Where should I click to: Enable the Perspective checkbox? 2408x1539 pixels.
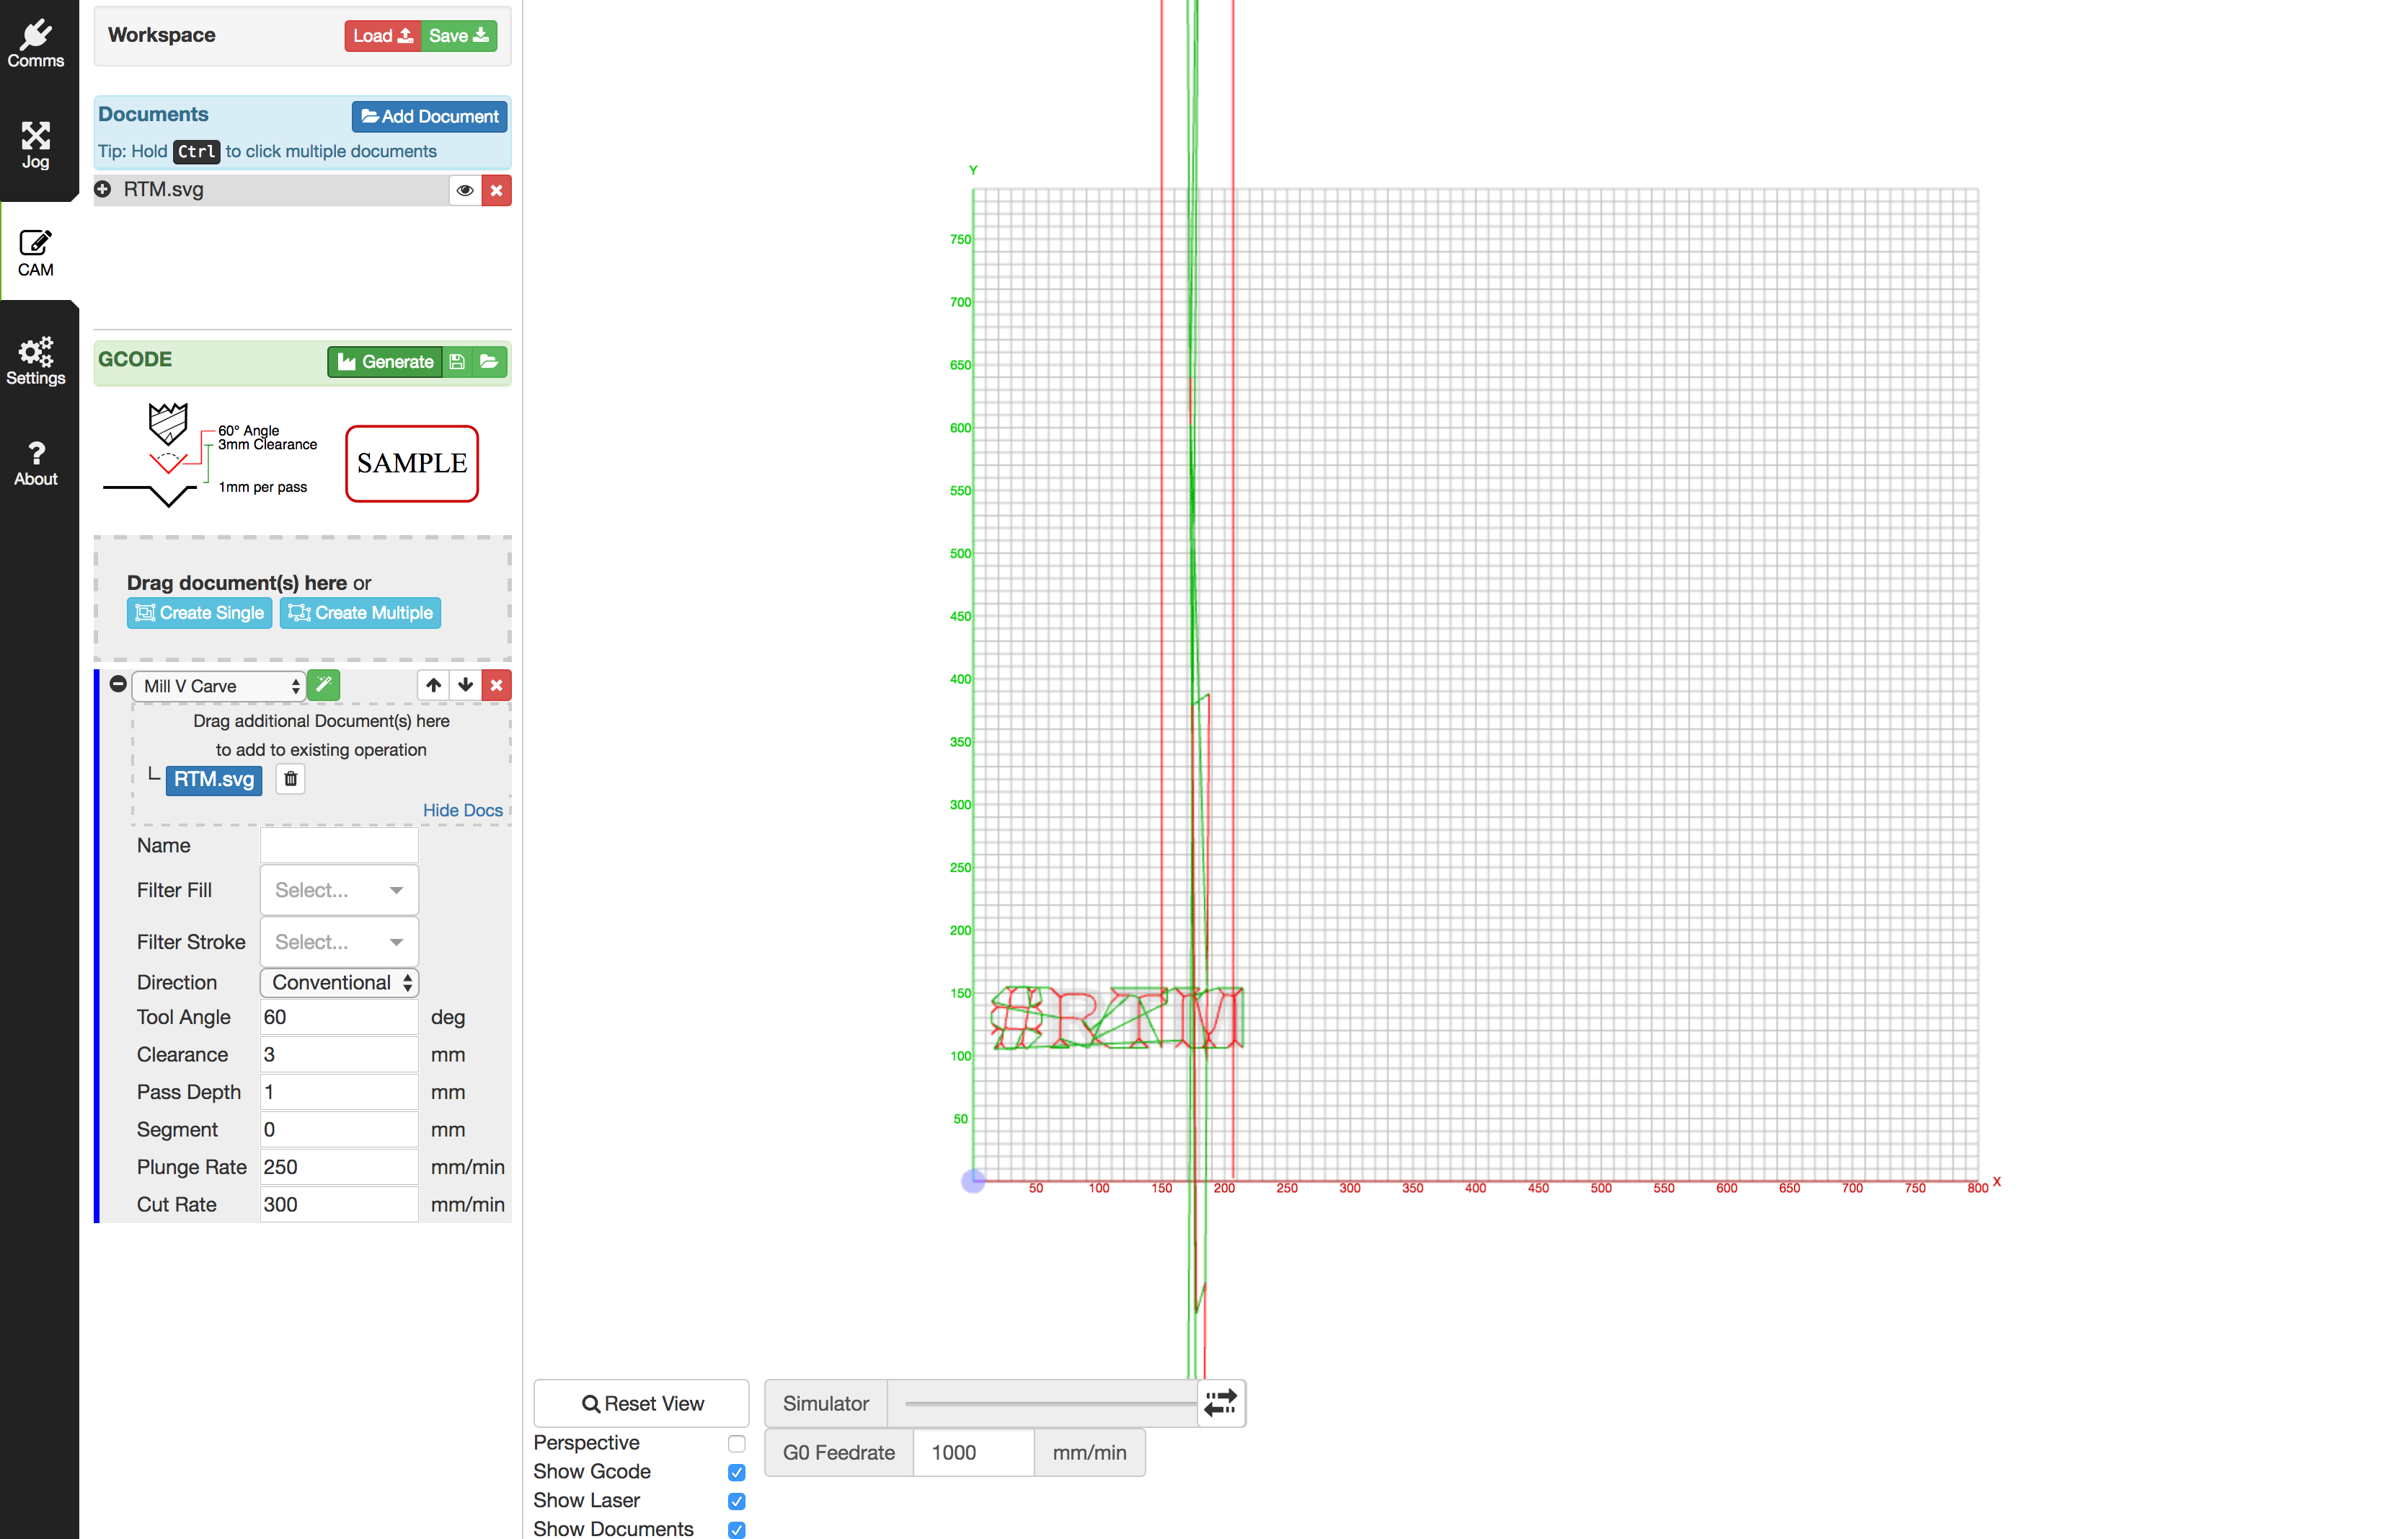coord(737,1443)
